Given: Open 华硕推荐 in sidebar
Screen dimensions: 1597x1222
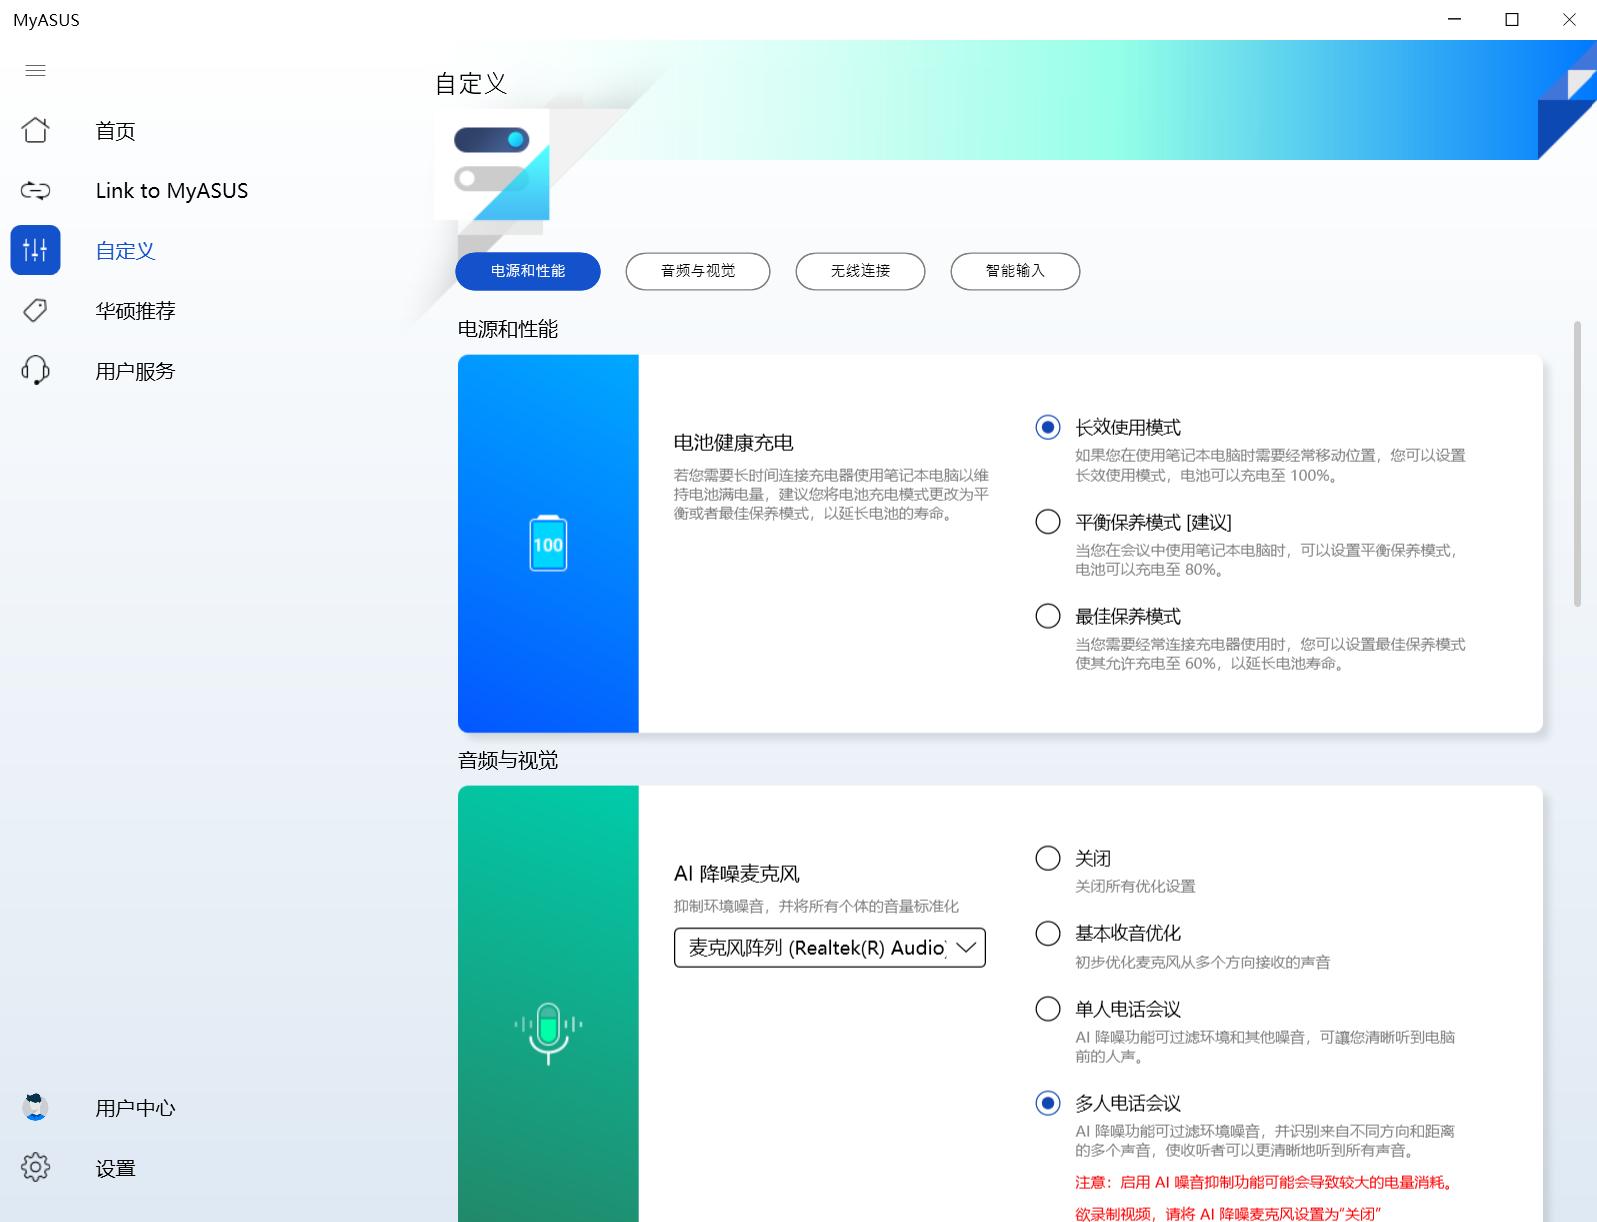Looking at the screenshot, I should click(x=135, y=311).
